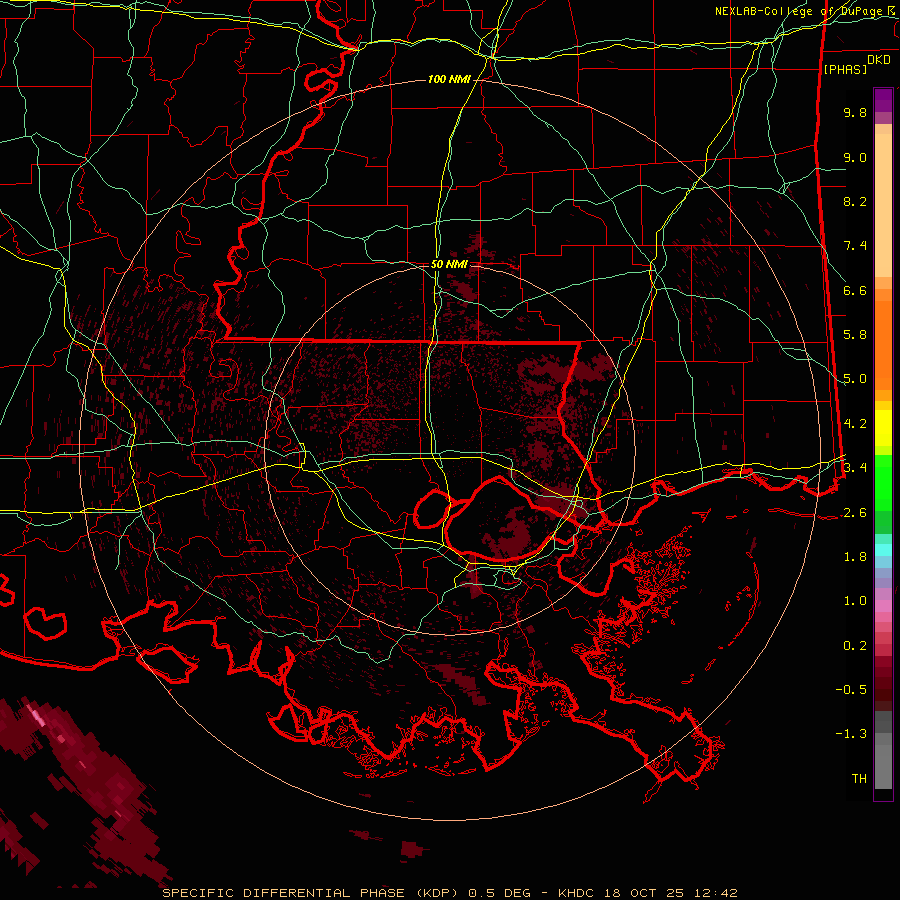Click the 1.8 value on color scale
This screenshot has height=900, width=900.
tap(855, 557)
